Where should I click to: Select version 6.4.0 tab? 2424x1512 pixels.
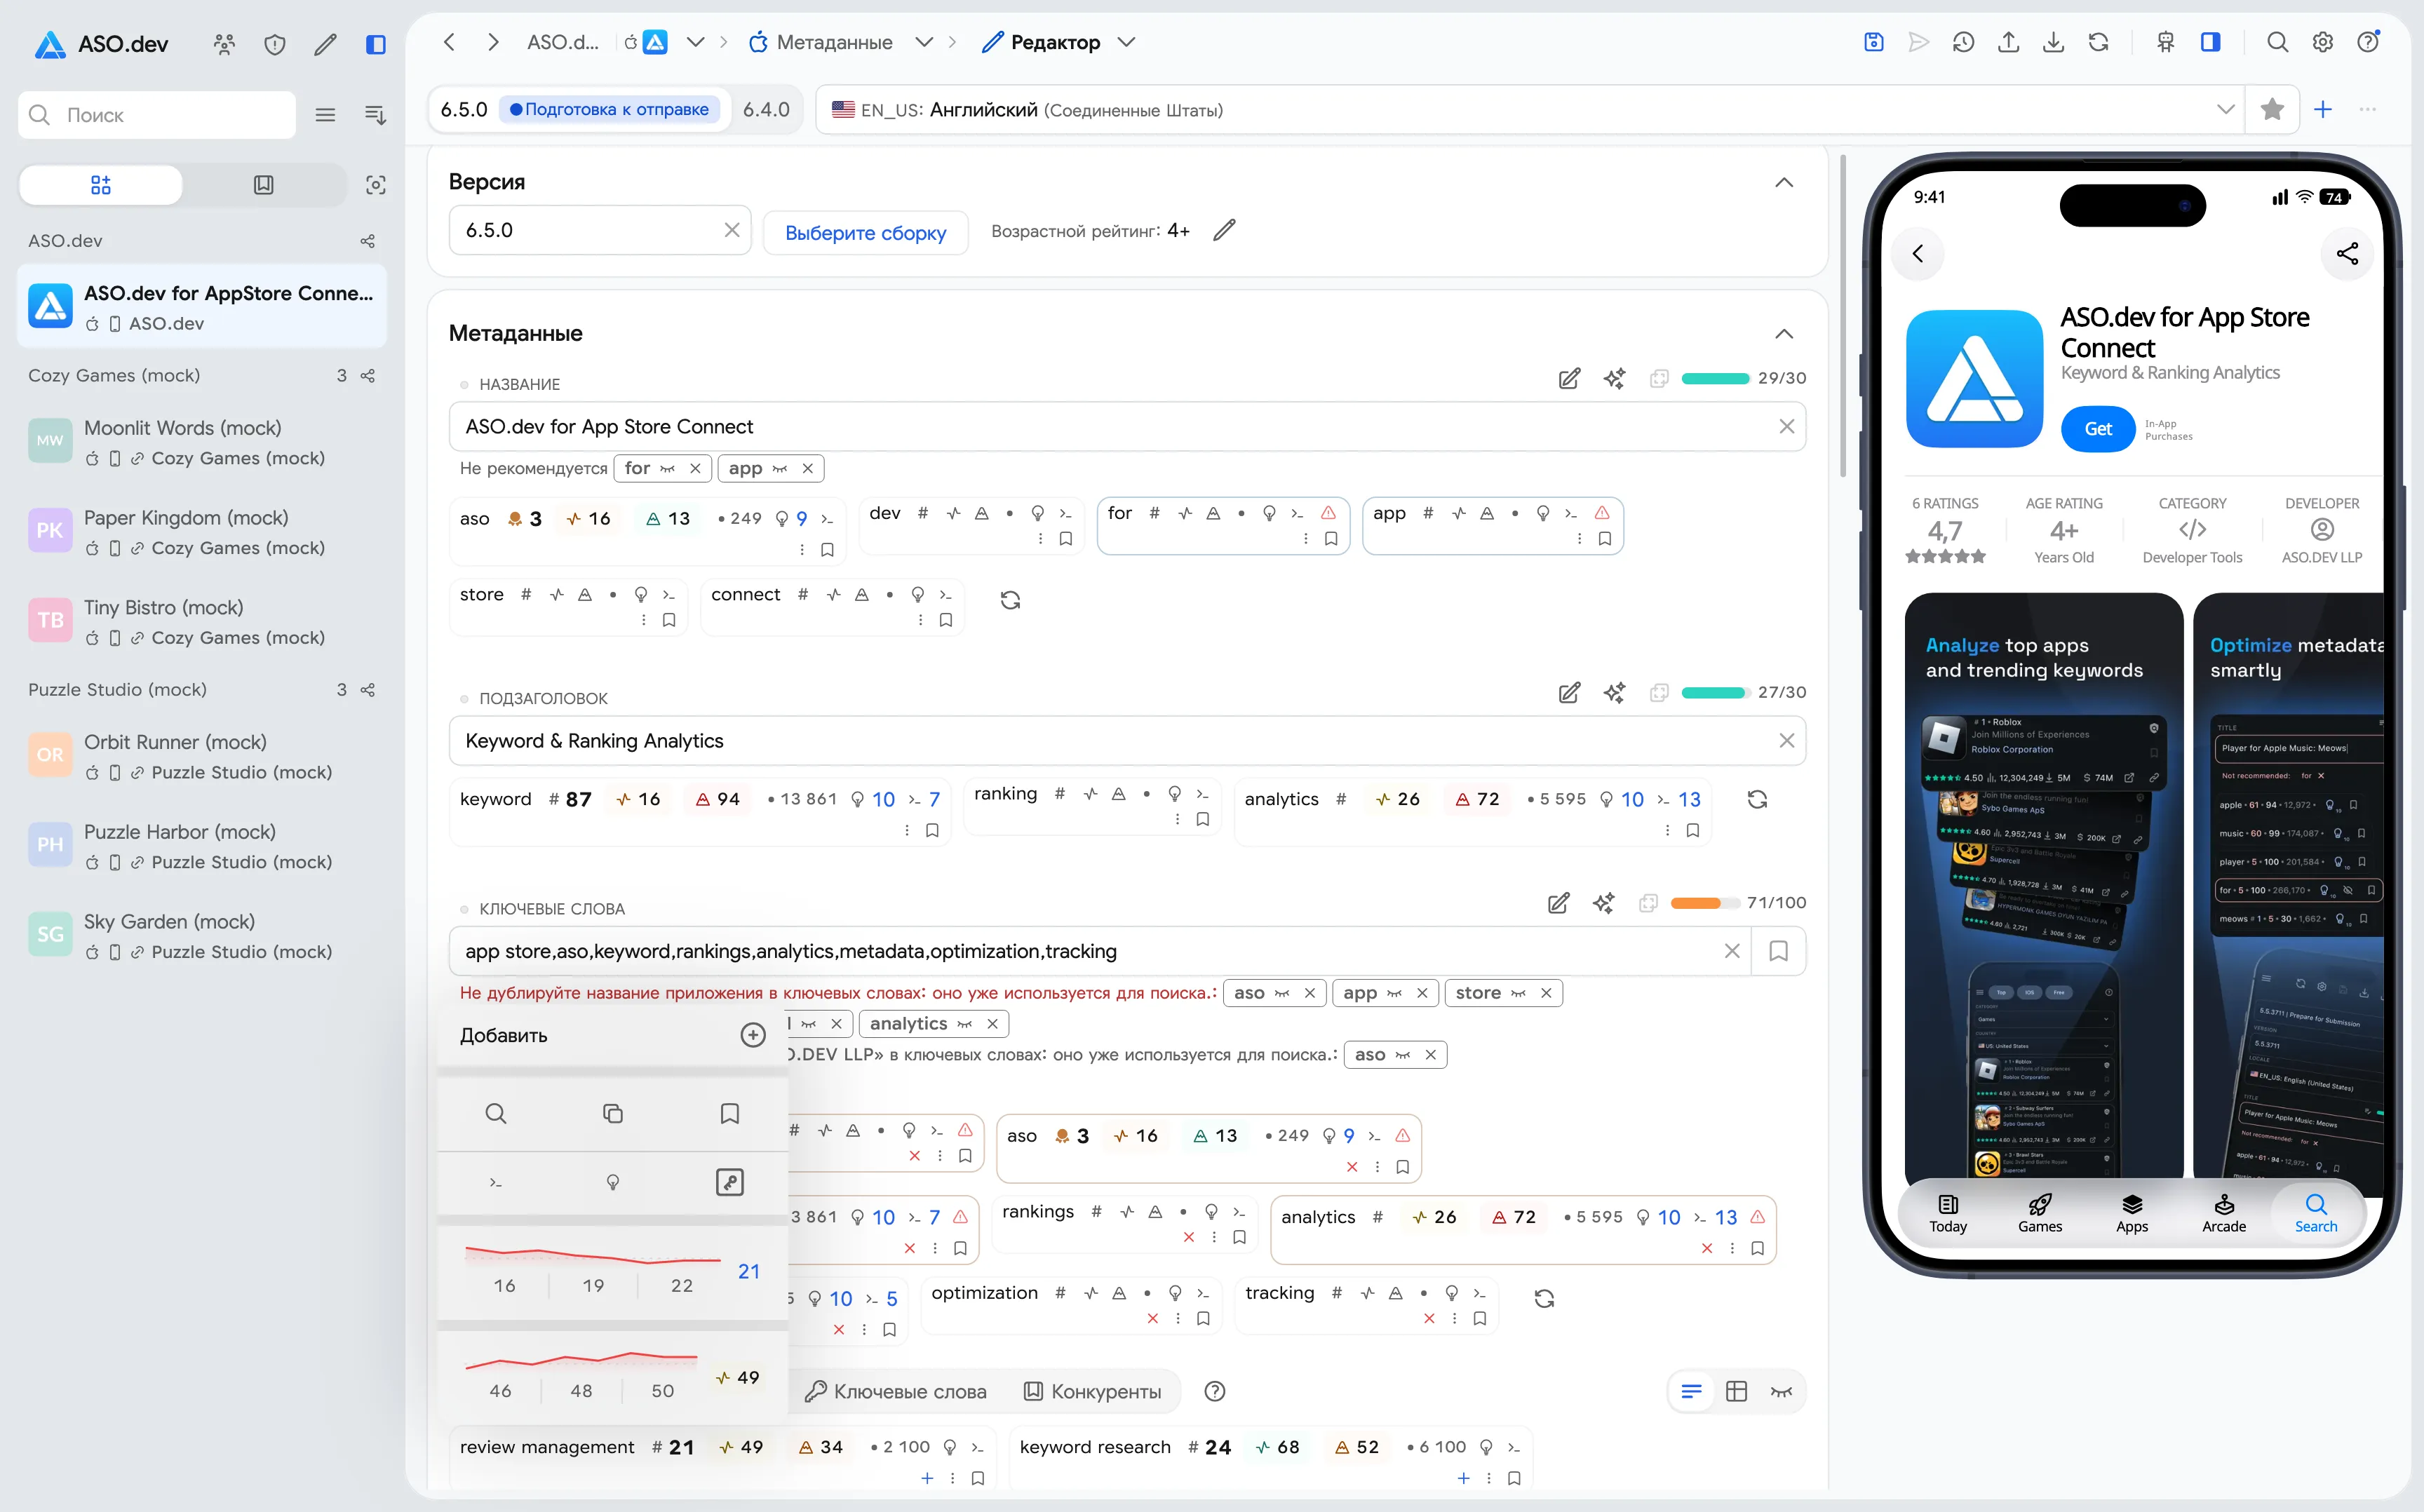766,109
